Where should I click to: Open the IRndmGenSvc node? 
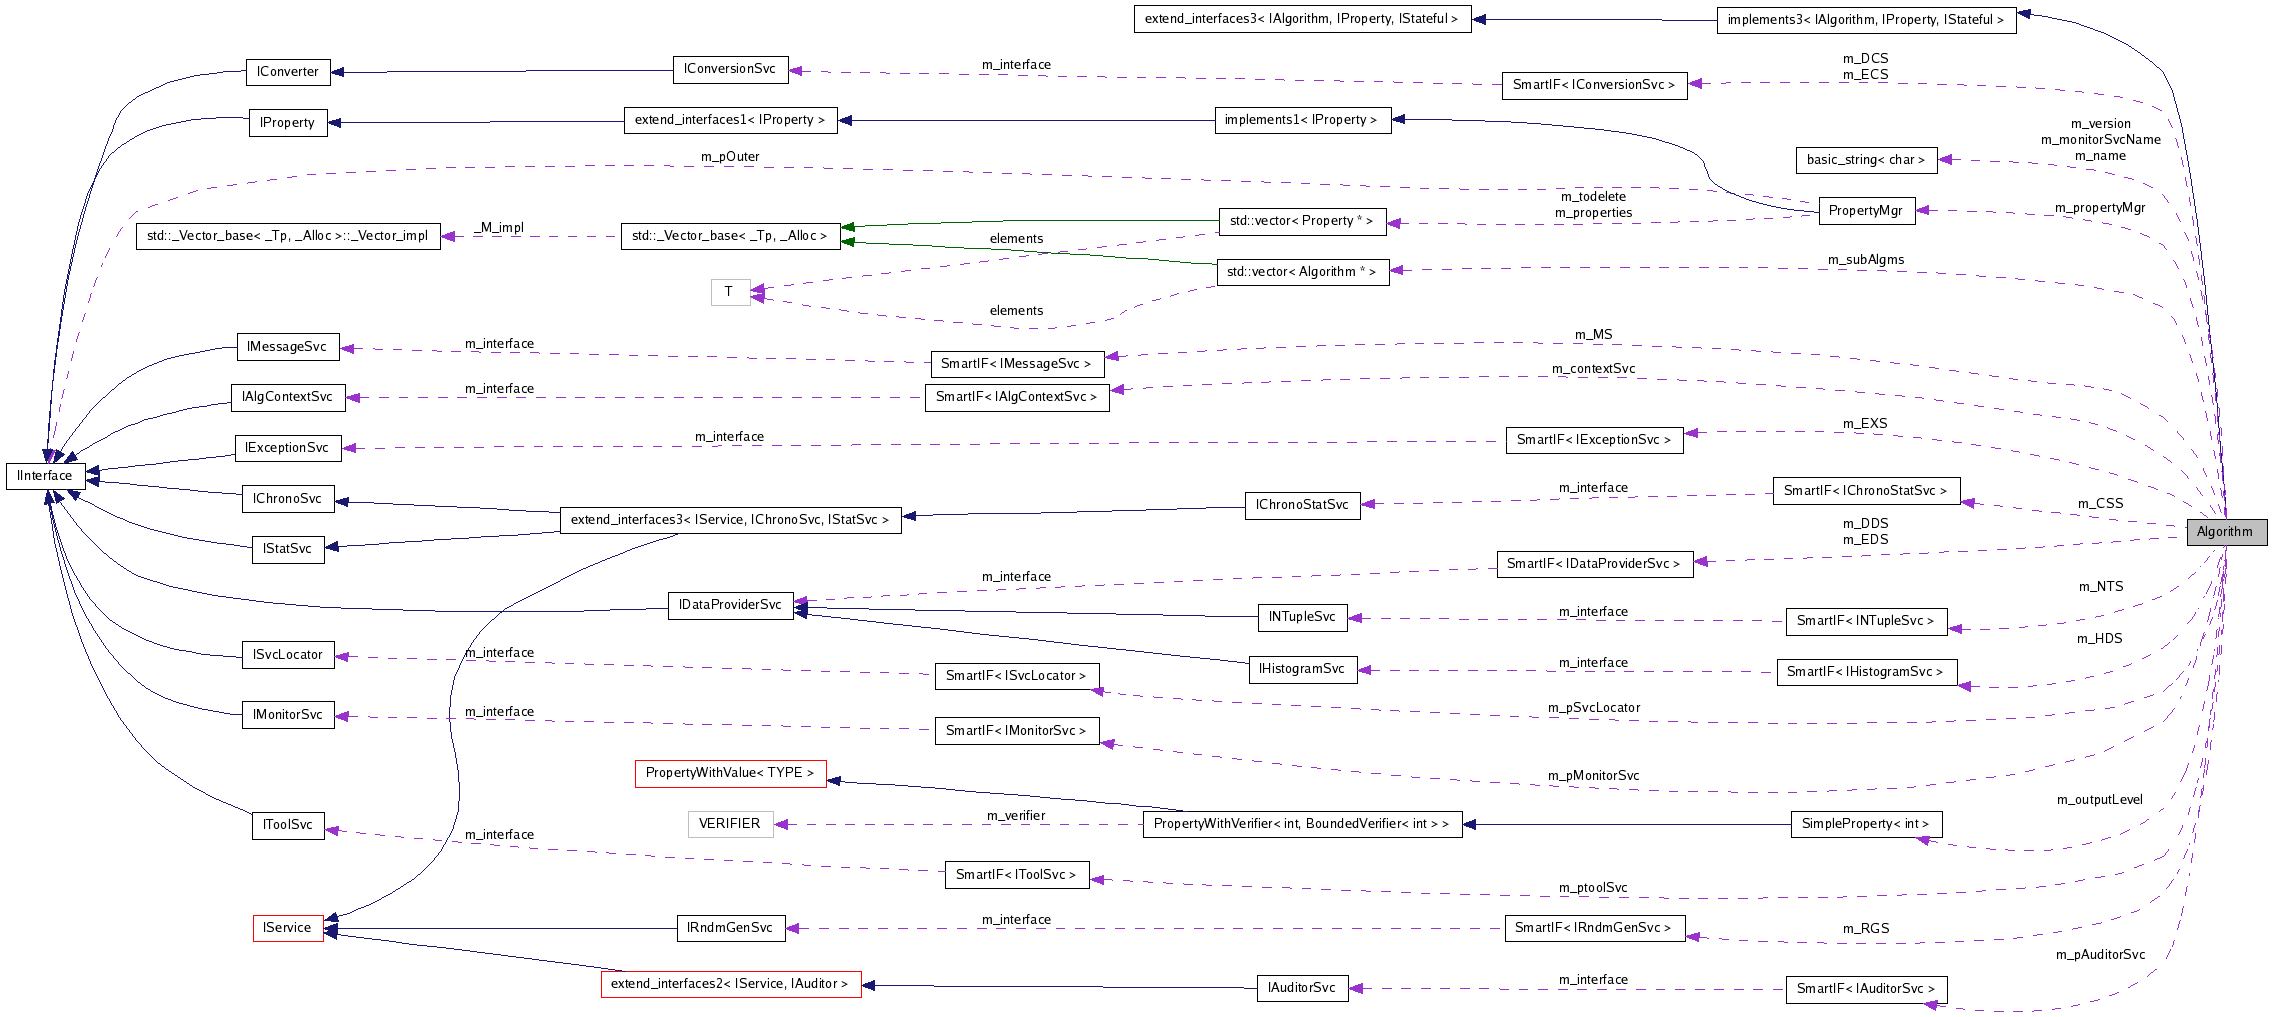(731, 927)
